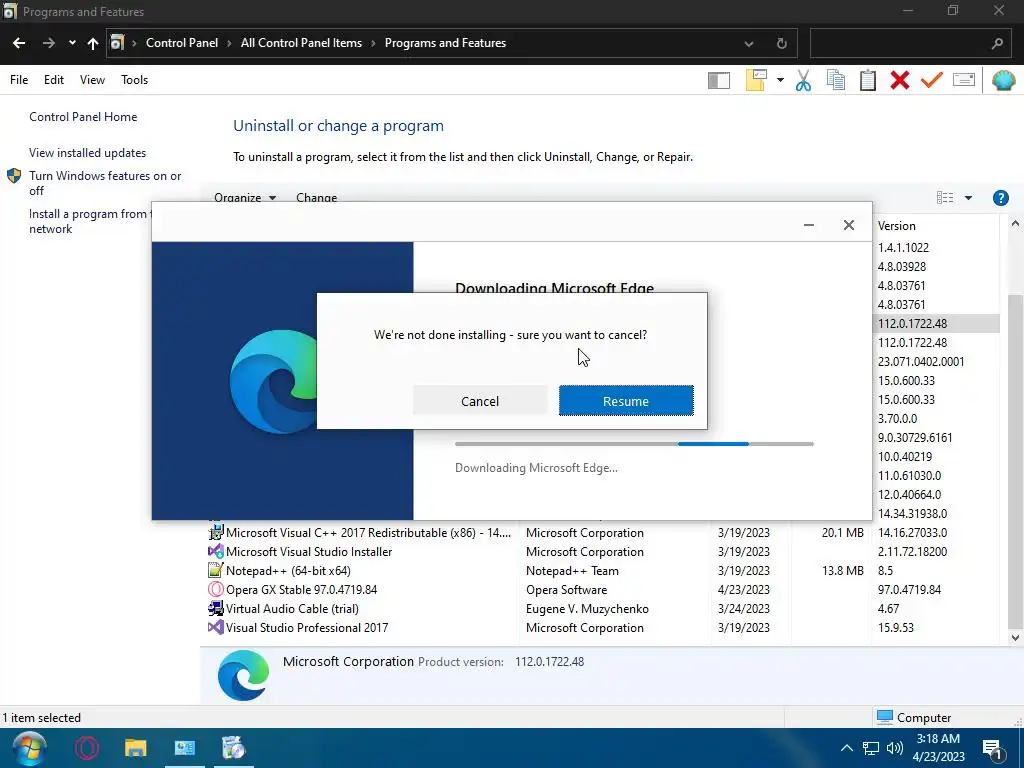
Task: Click the Change button in command bar
Action: (317, 197)
